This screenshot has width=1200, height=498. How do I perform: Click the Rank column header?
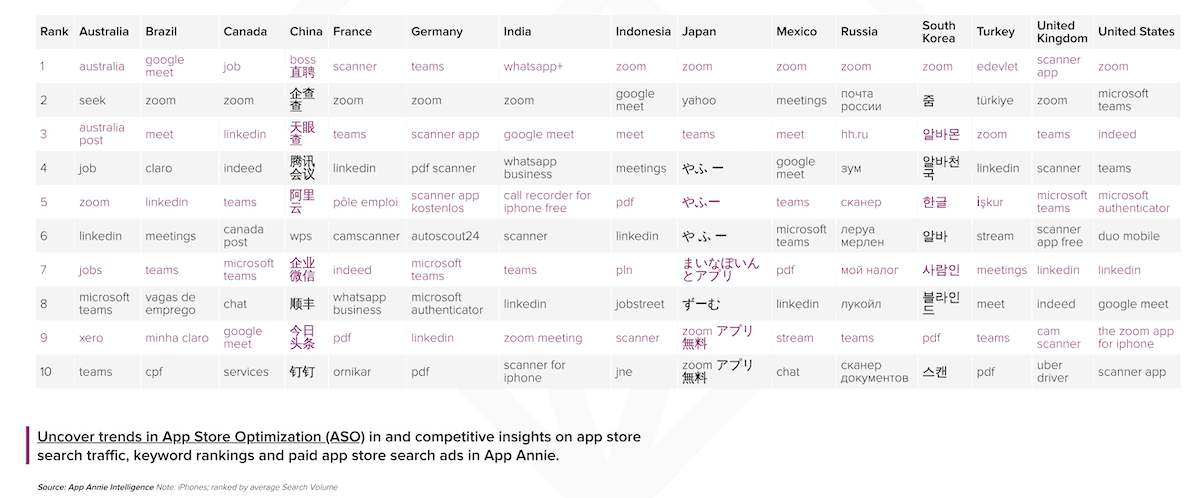click(x=53, y=32)
